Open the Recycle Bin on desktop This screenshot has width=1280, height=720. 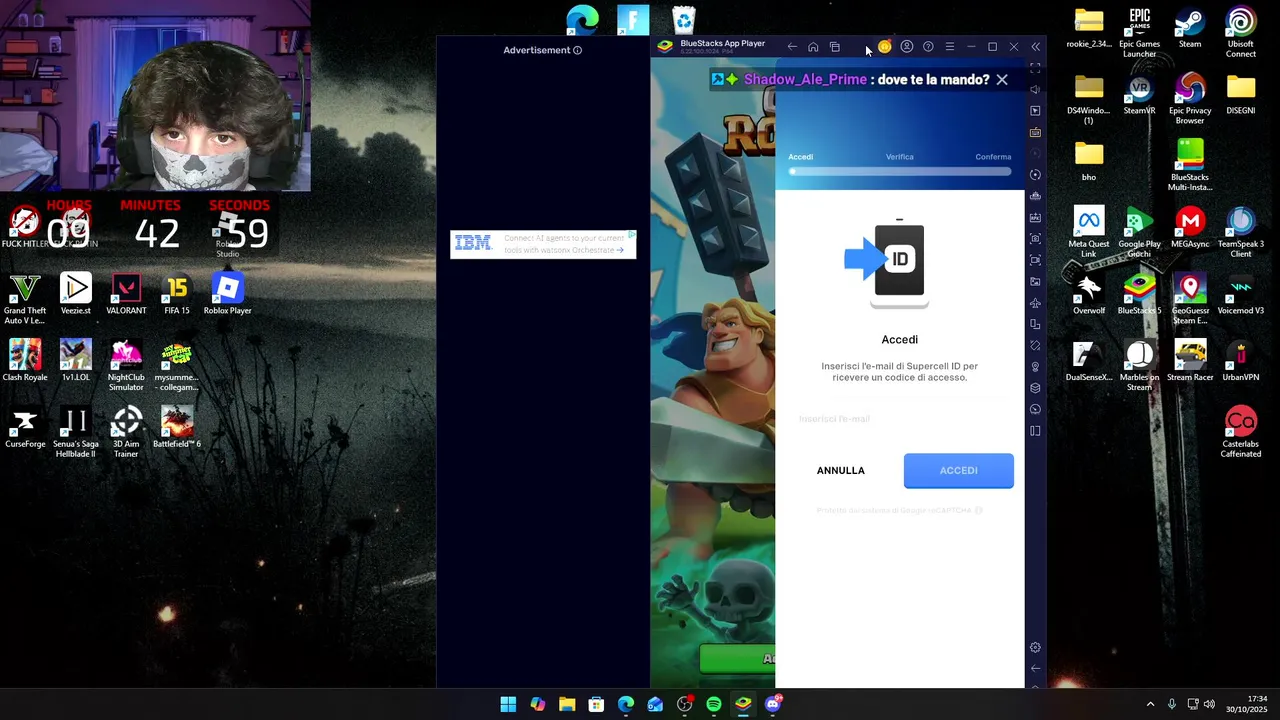pos(684,19)
